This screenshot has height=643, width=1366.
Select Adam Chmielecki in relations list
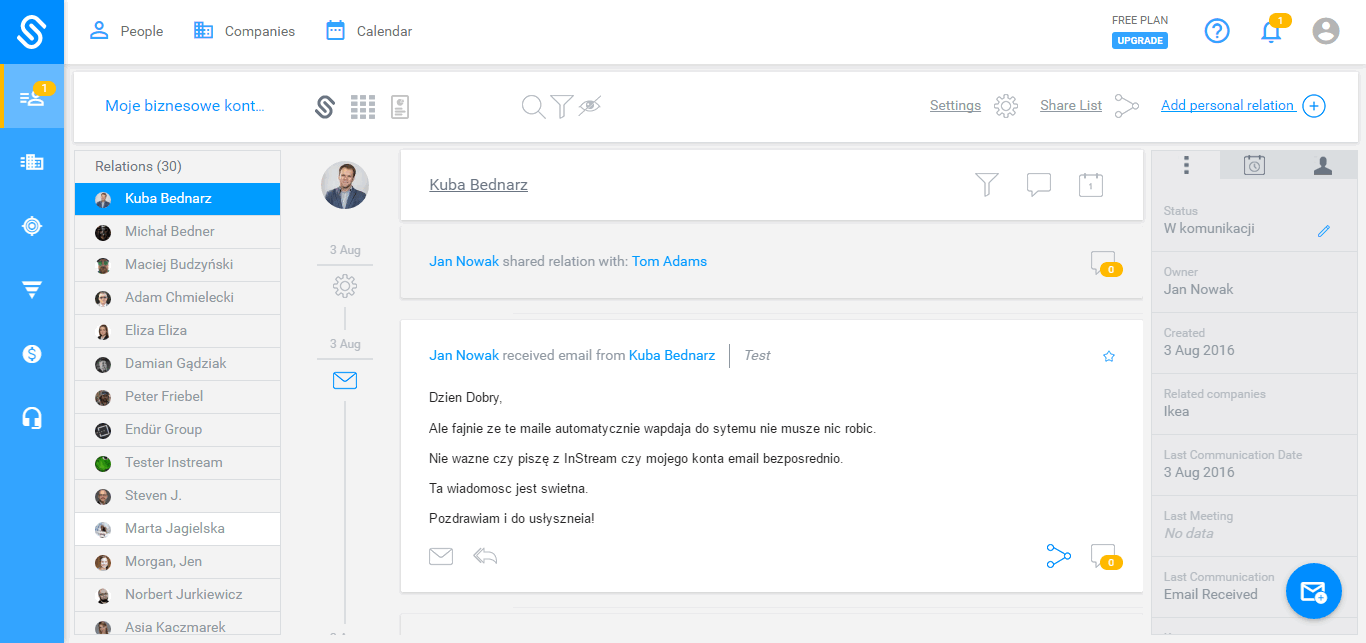(178, 298)
